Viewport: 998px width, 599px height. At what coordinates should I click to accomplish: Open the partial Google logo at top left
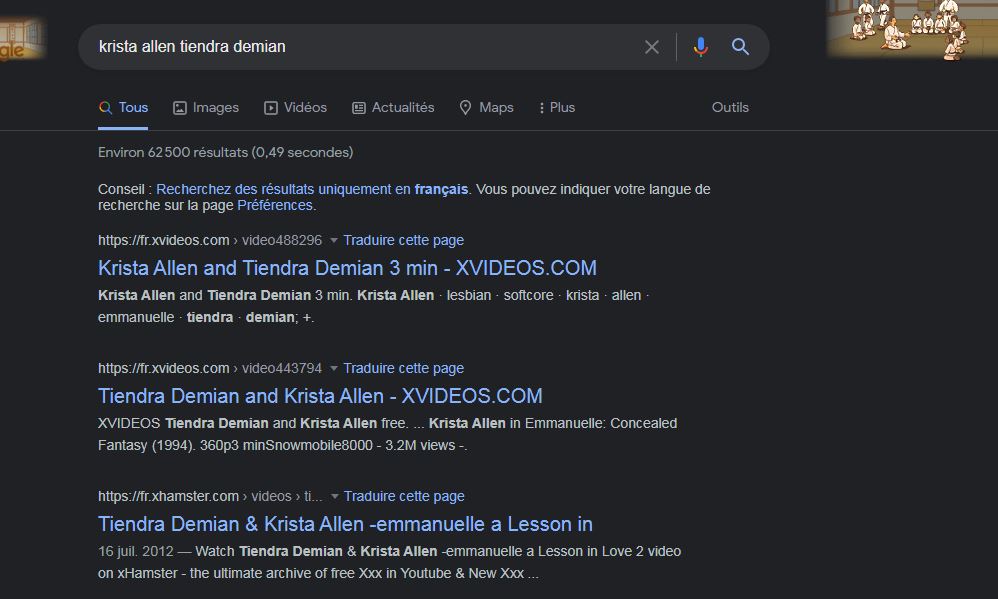point(22,39)
